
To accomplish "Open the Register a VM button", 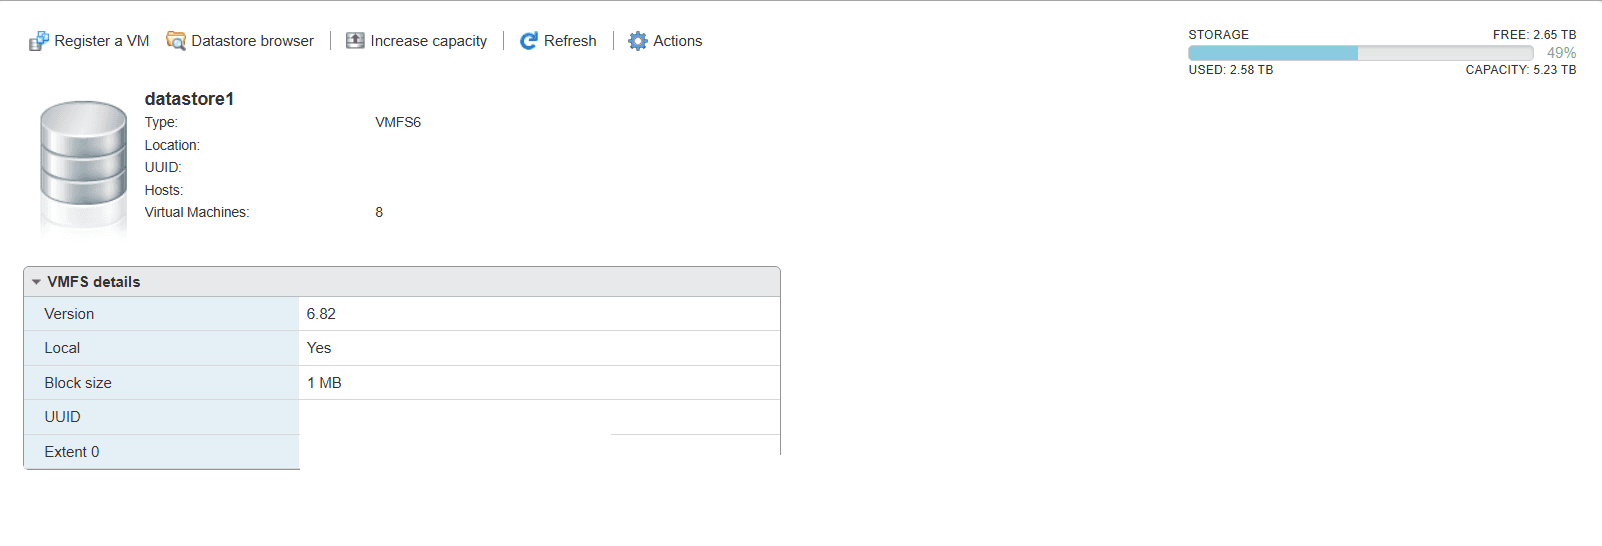I will click(x=89, y=41).
